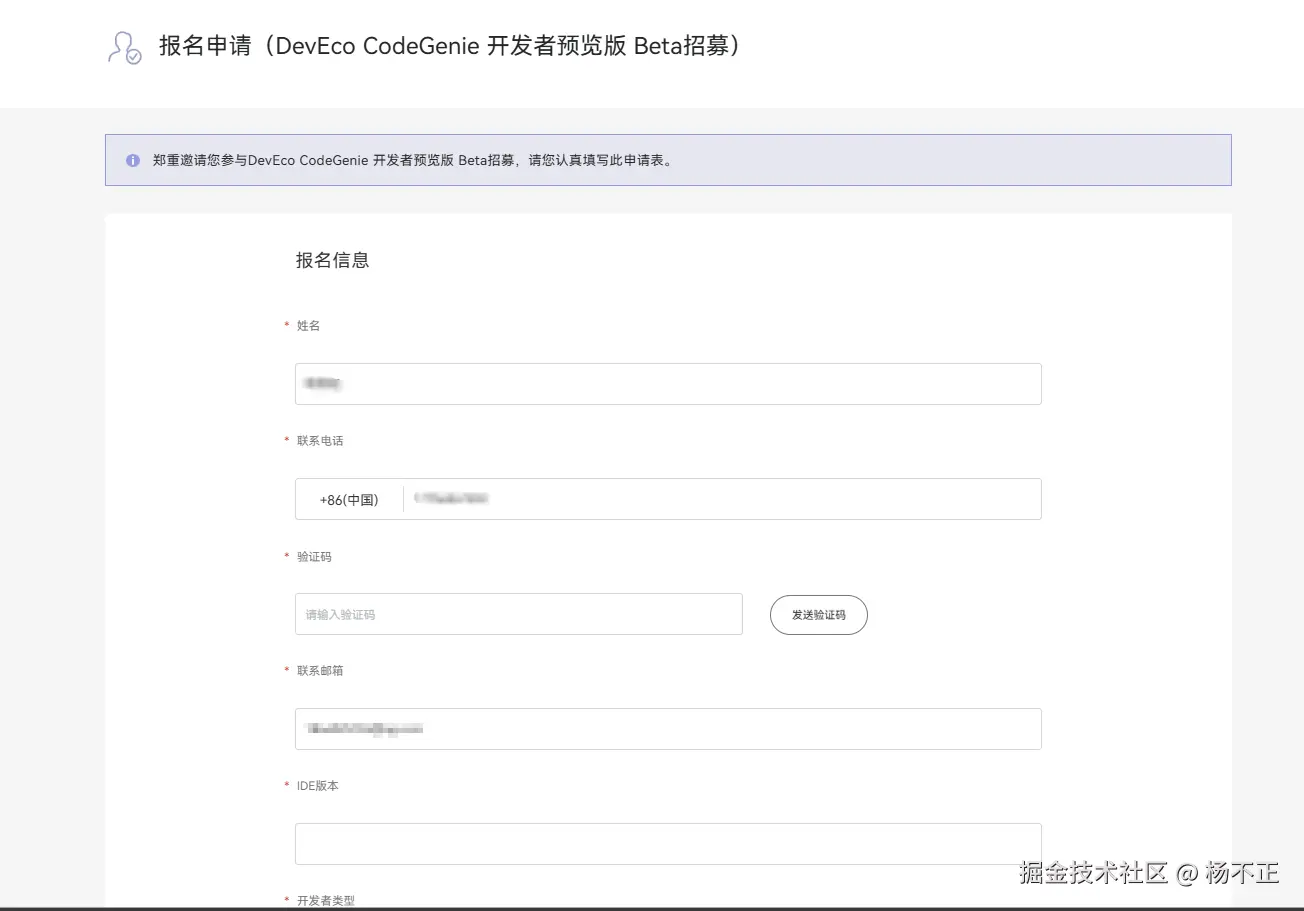
Task: Focus the 联系邮箱 email input field
Action: point(668,729)
